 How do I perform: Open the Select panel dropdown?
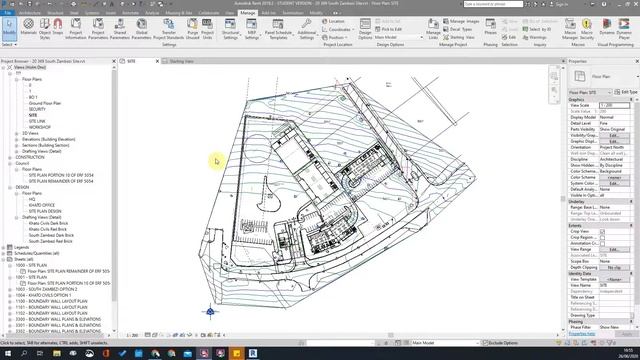[9, 44]
